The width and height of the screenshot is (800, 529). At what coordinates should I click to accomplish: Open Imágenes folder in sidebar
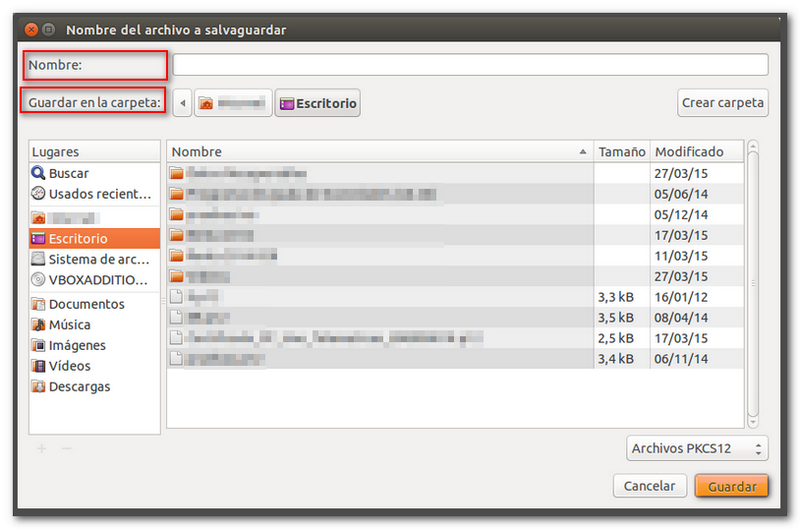point(39,346)
